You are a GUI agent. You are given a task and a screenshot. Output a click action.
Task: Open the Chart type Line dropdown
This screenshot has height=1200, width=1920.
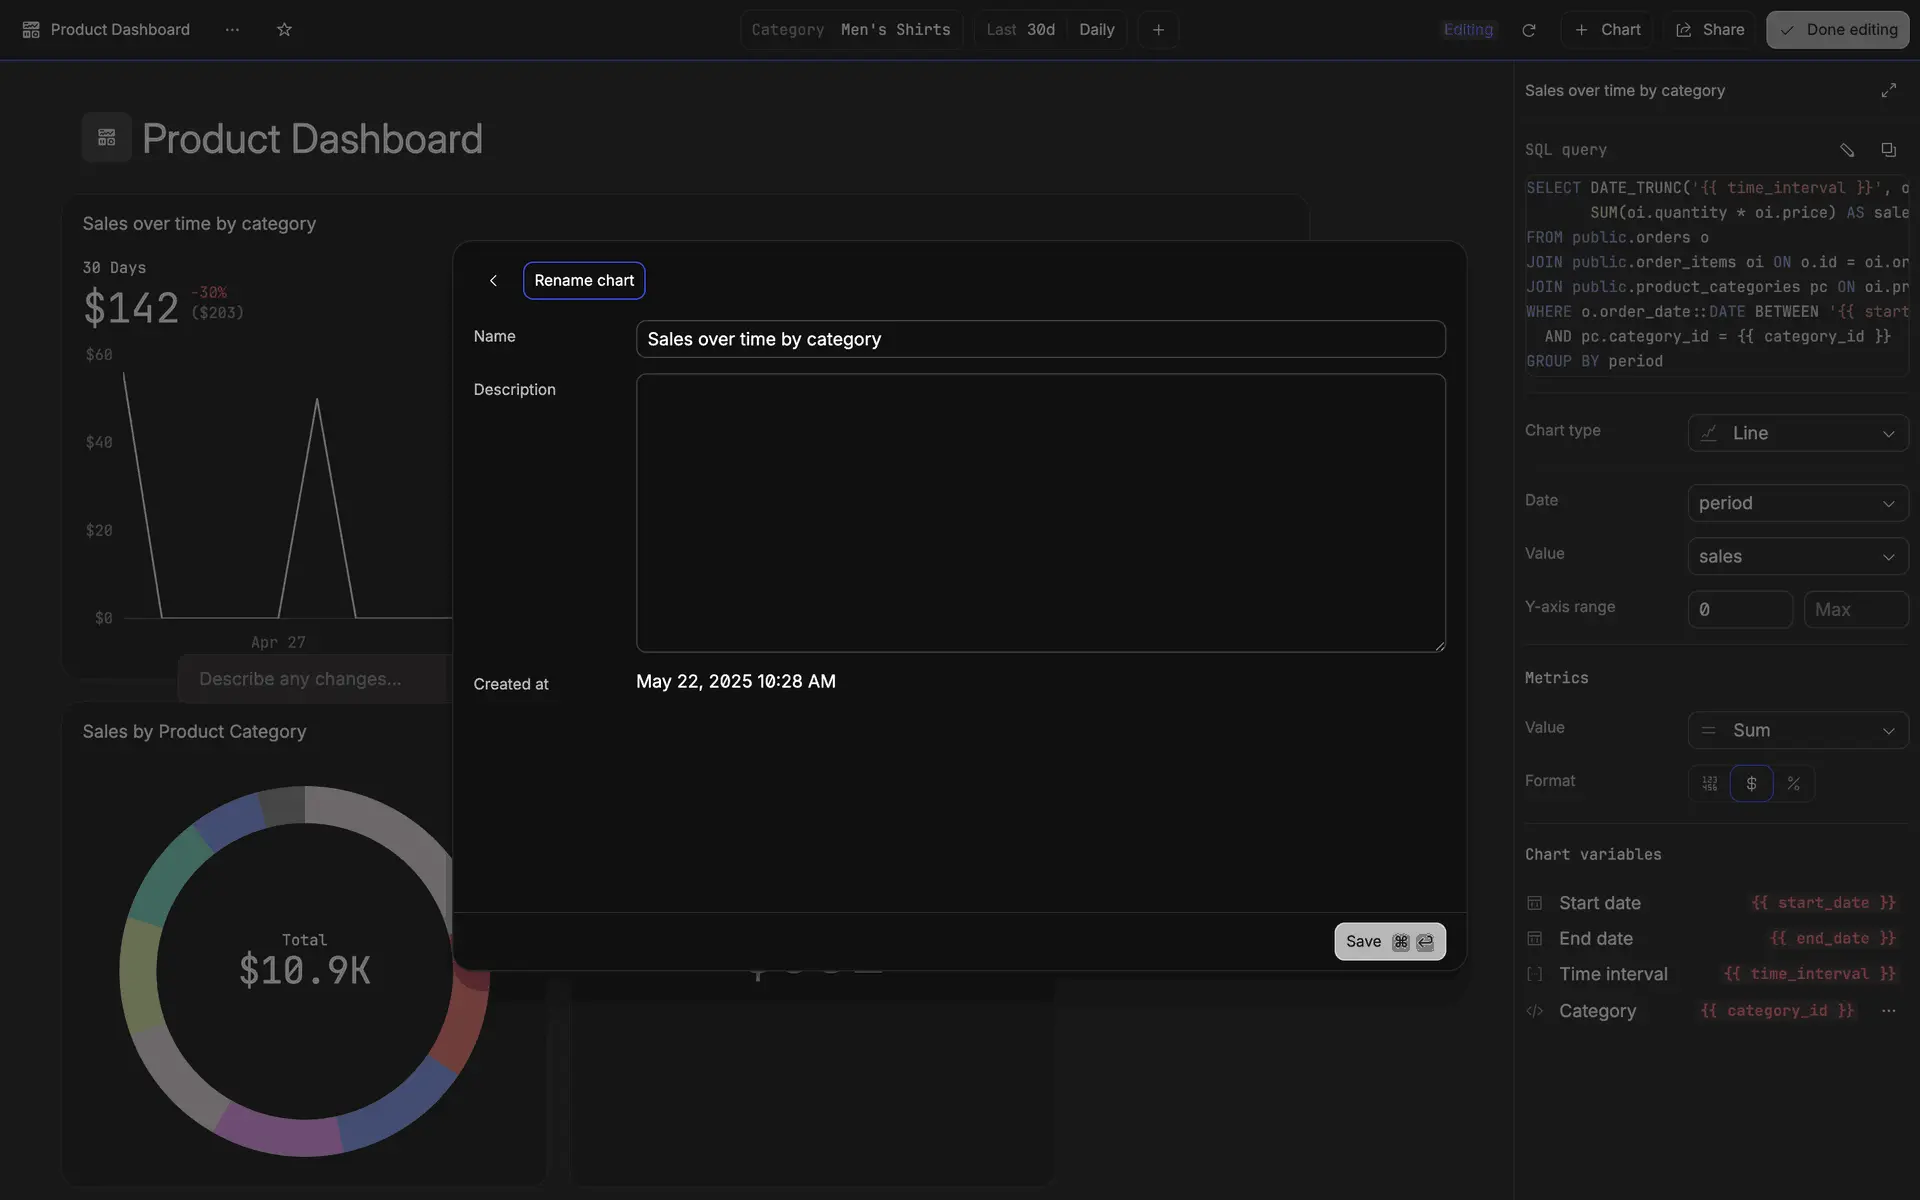click(1797, 433)
